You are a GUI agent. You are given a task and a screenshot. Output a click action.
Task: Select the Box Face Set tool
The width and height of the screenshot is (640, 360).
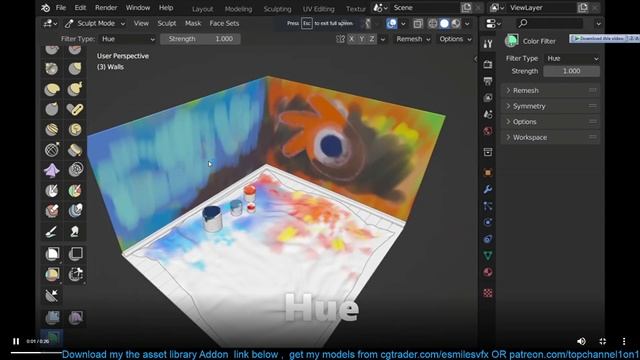tap(52, 274)
